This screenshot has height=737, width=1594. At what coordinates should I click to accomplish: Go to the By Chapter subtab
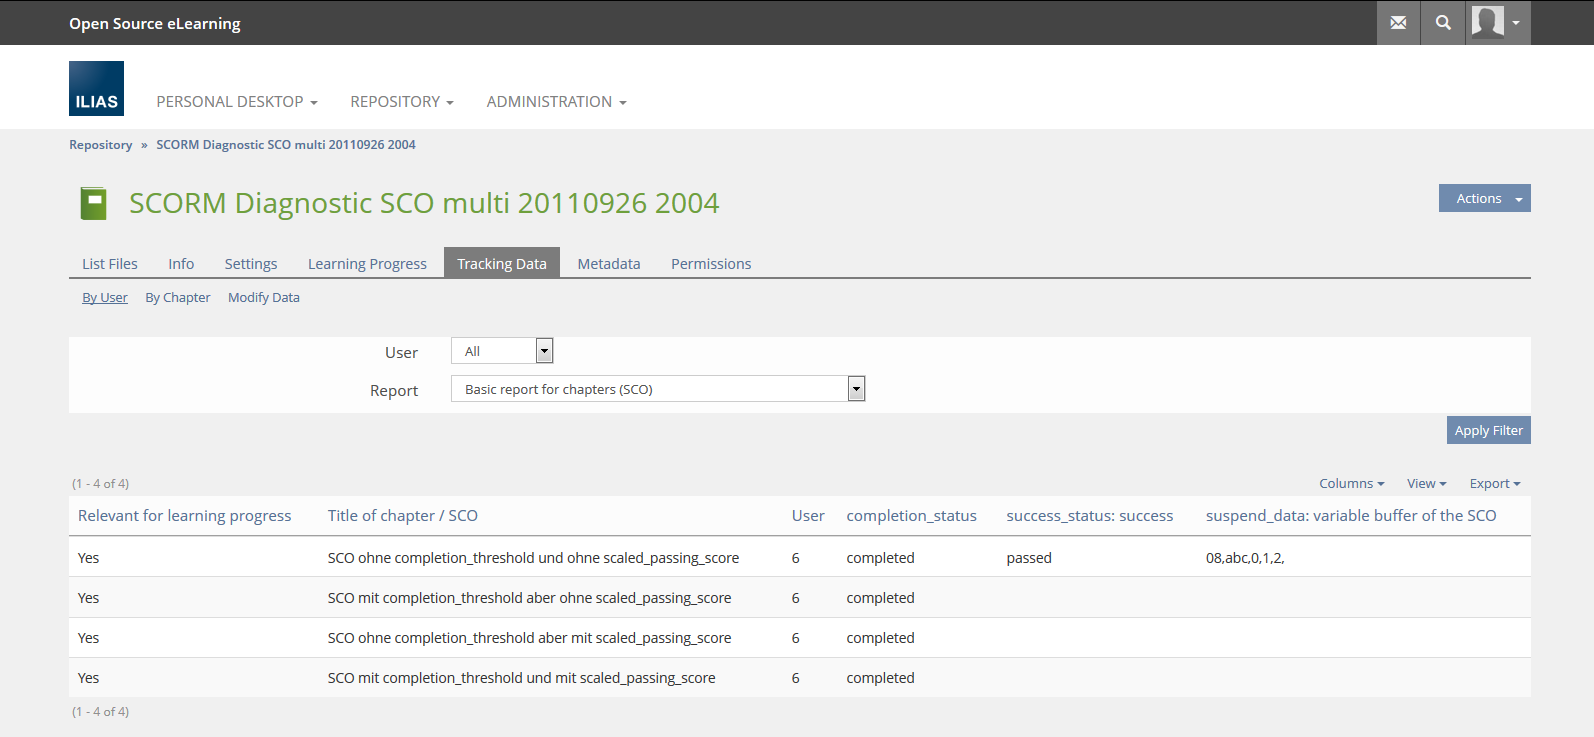178,298
